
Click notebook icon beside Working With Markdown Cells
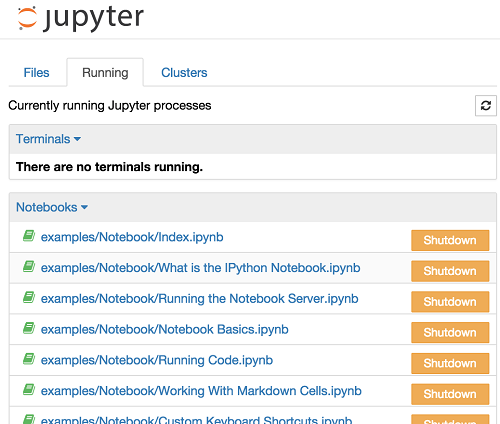point(29,389)
